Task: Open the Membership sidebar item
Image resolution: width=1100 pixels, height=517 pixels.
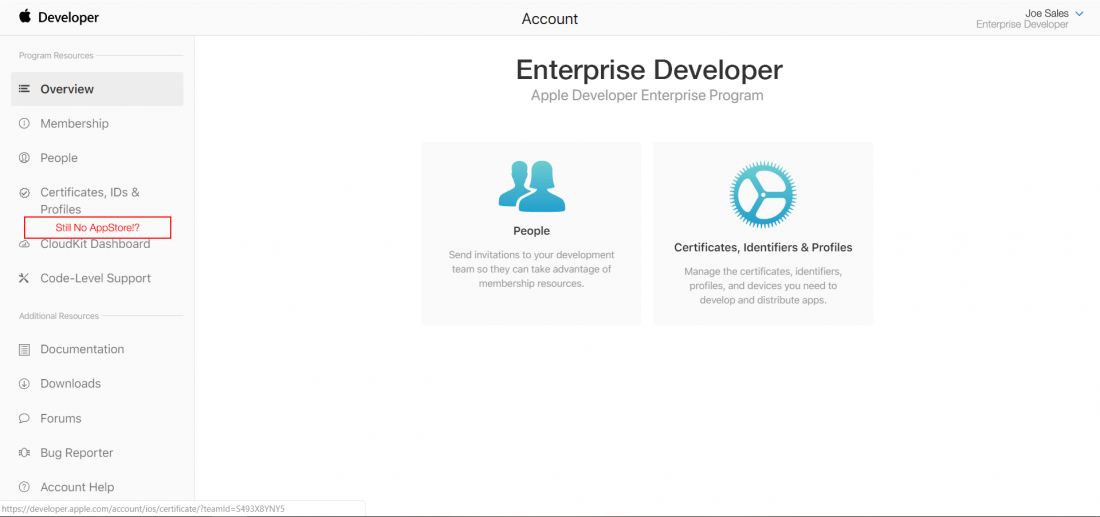Action: click(x=74, y=123)
